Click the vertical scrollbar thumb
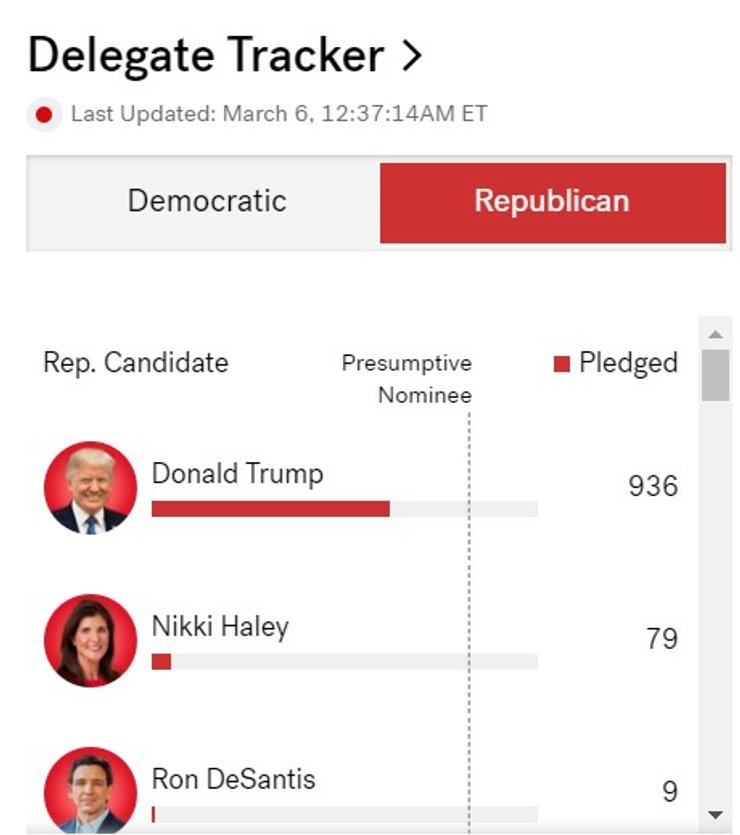 [715, 375]
